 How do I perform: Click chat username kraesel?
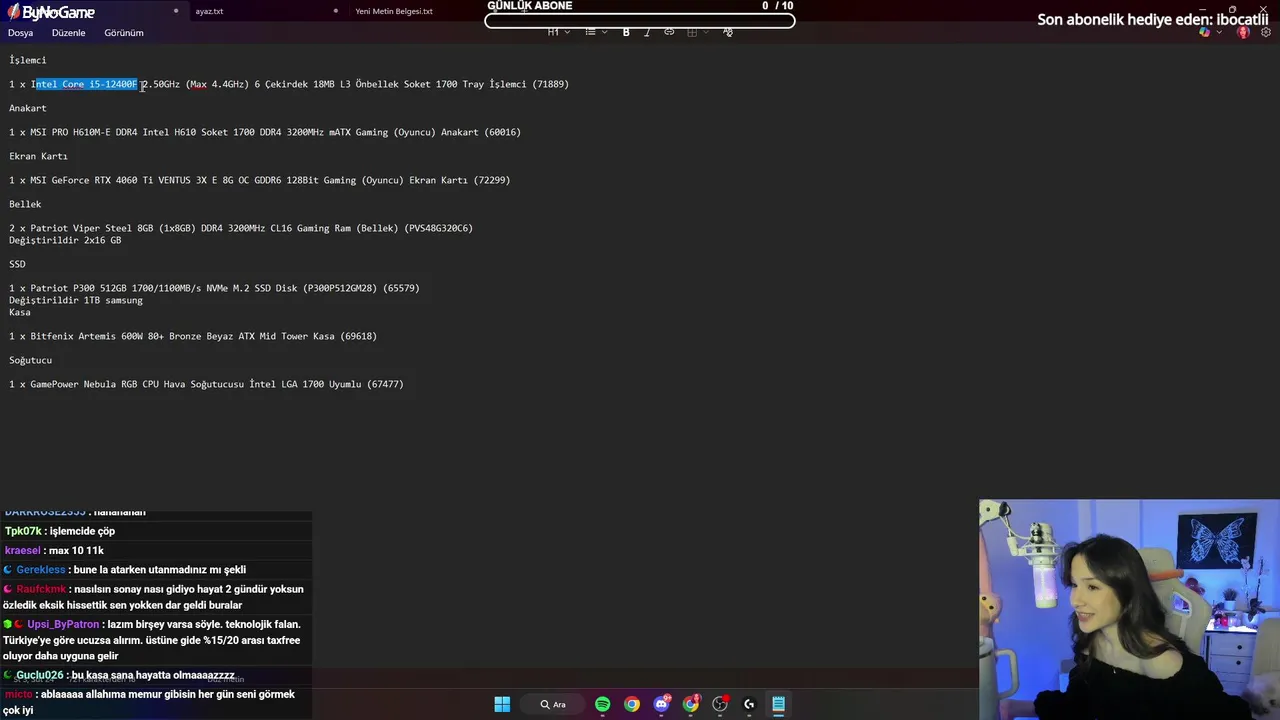(x=23, y=550)
